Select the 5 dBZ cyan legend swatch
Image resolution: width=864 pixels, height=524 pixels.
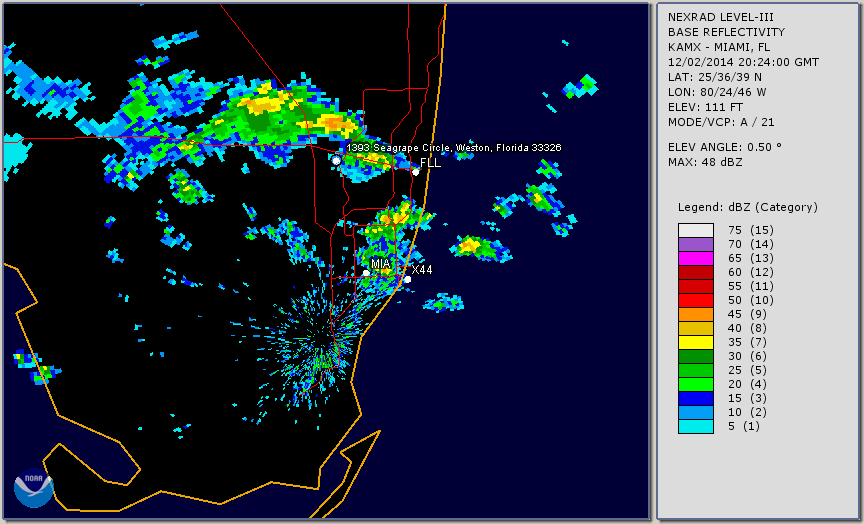tap(696, 426)
